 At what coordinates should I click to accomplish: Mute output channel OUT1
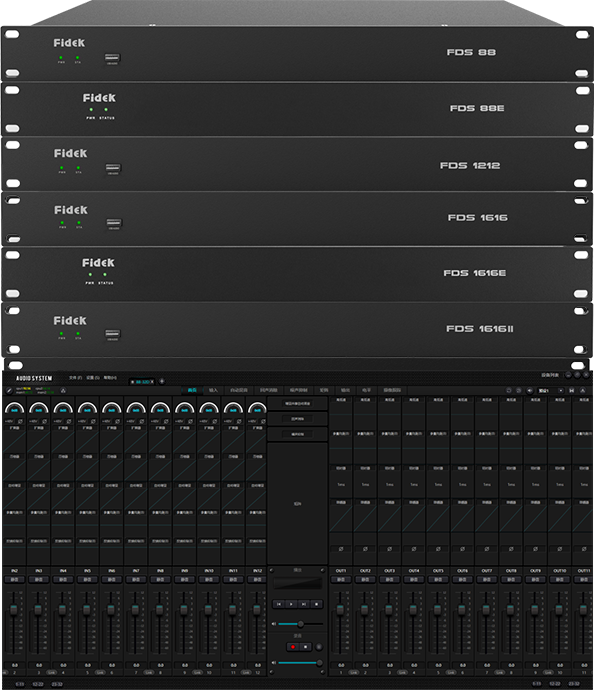tap(341, 580)
